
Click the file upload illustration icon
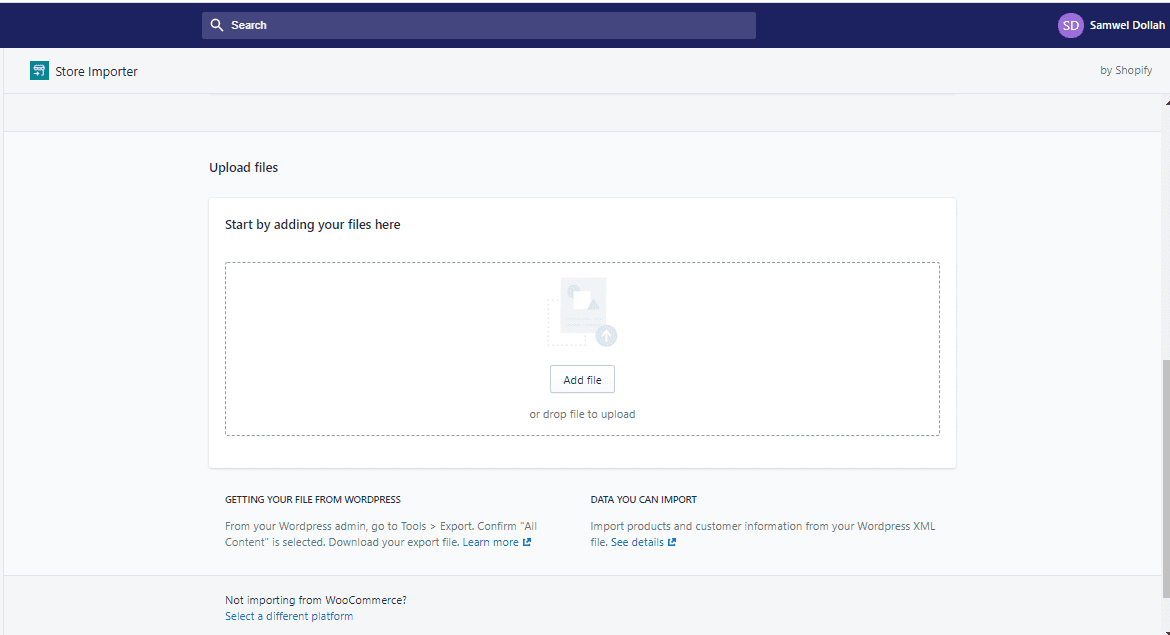coord(583,313)
